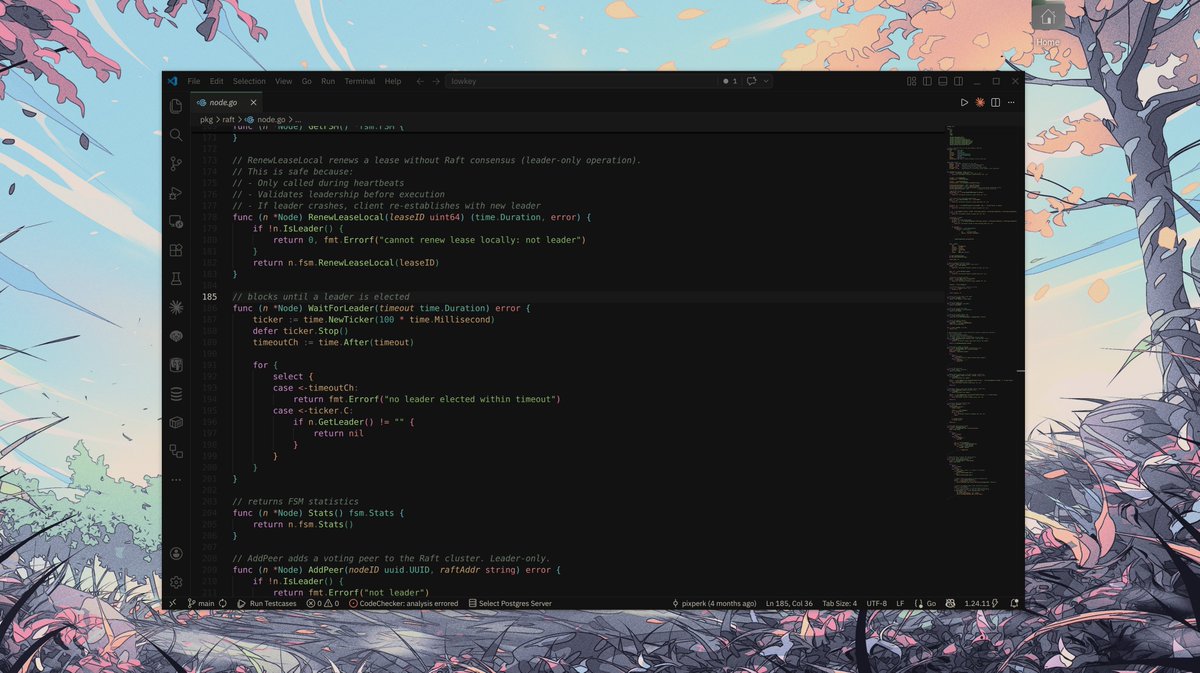Open the Search view in activity bar
This screenshot has width=1200, height=673.
click(x=176, y=135)
